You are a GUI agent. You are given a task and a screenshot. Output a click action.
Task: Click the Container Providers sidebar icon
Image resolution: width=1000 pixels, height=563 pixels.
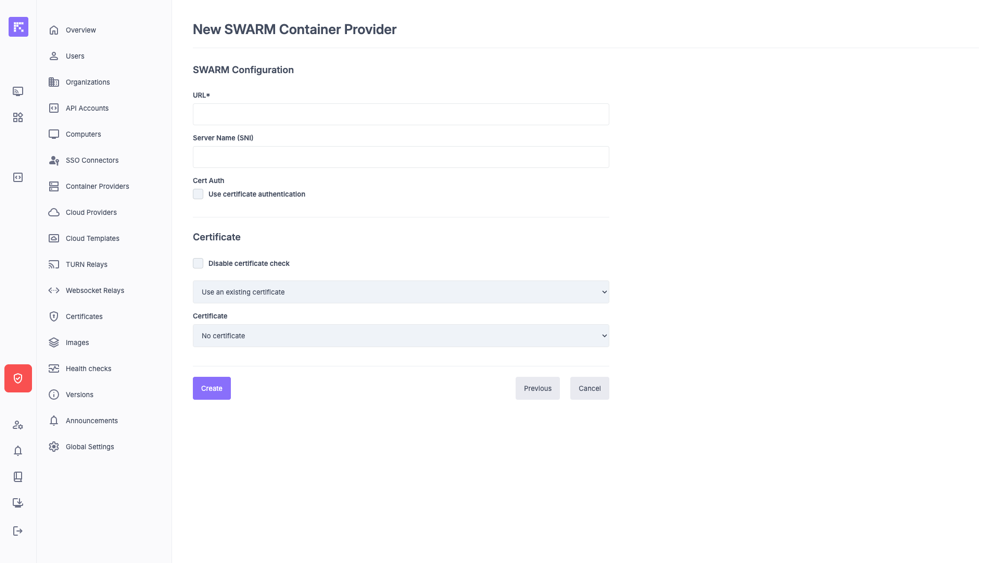[54, 186]
